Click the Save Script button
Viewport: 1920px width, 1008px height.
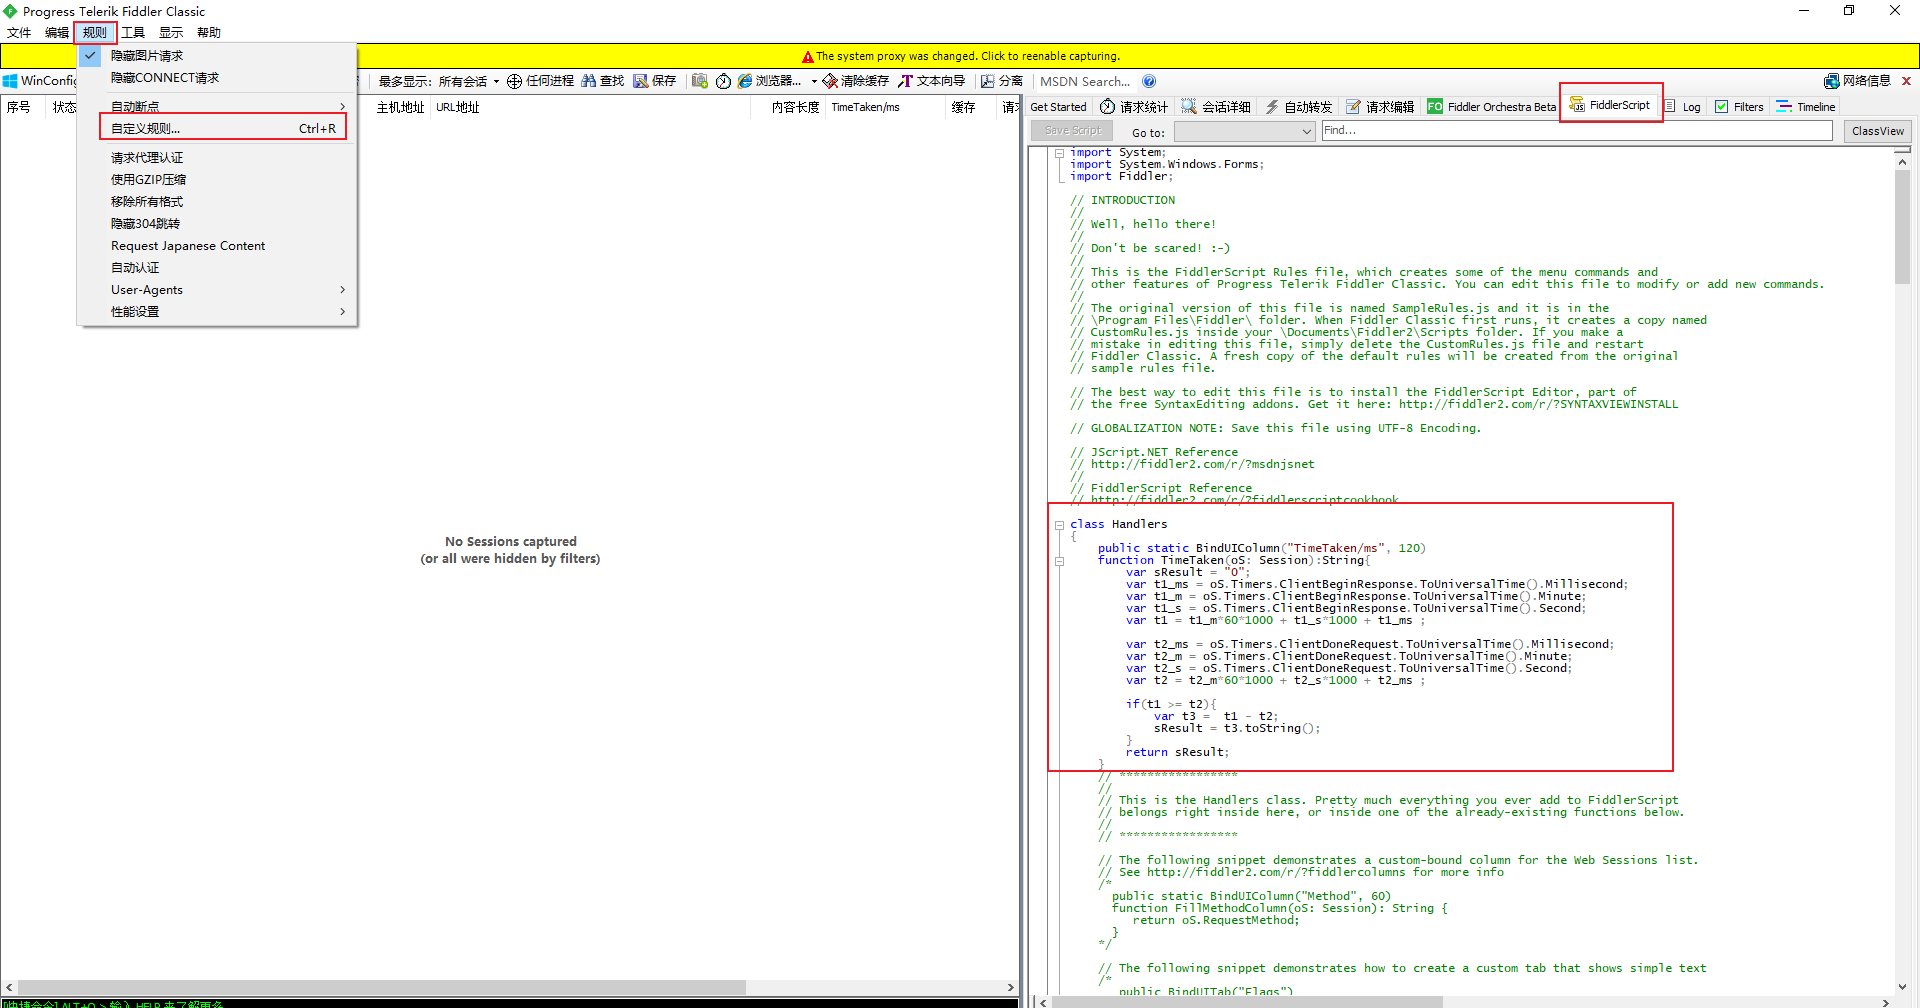tap(1072, 131)
